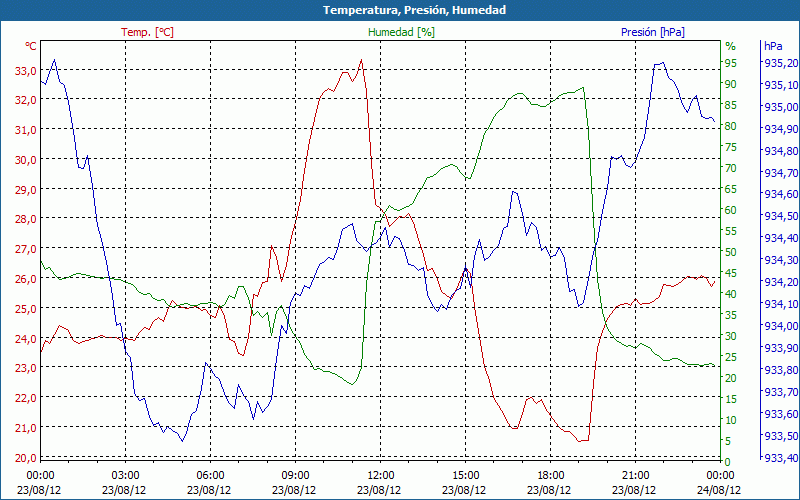Screen dimensions: 800x500
Task: Click humidity axis value '55'
Action: tap(731, 231)
